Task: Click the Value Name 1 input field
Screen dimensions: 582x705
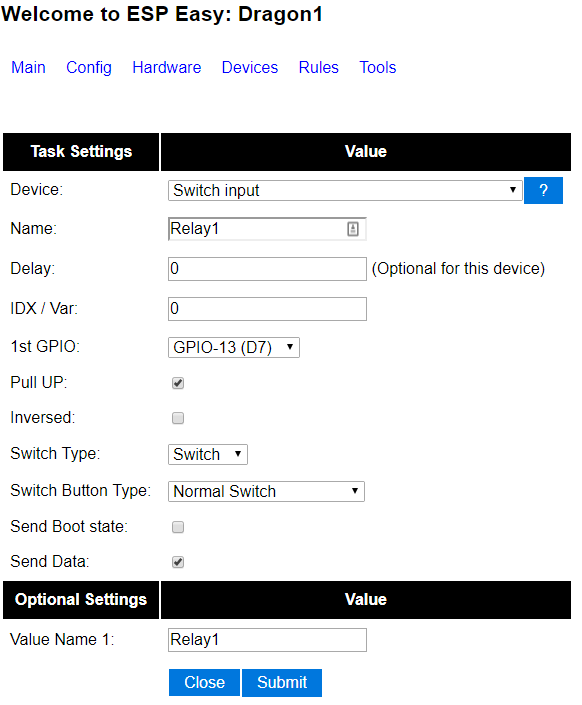Action: pyautogui.click(x=267, y=640)
